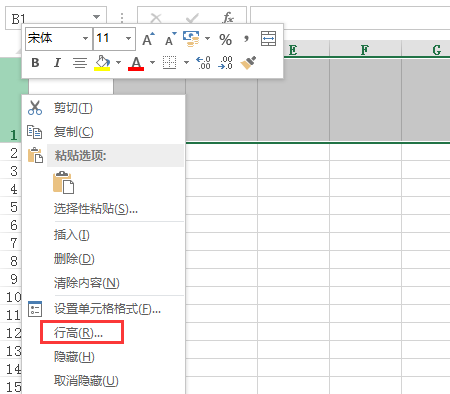Viewport: 450px width, 394px height.
Task: Increase decimal places
Action: coord(203,63)
